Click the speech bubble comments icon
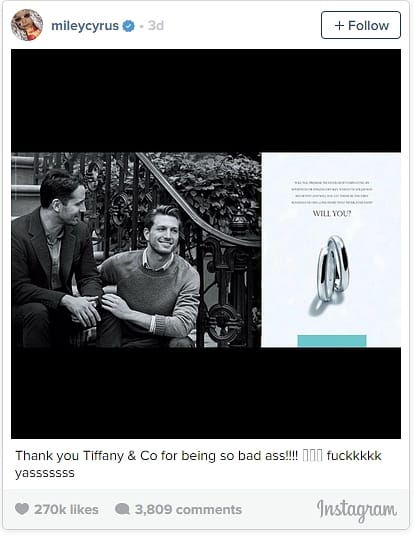This screenshot has height=541, width=414. pyautogui.click(x=122, y=509)
